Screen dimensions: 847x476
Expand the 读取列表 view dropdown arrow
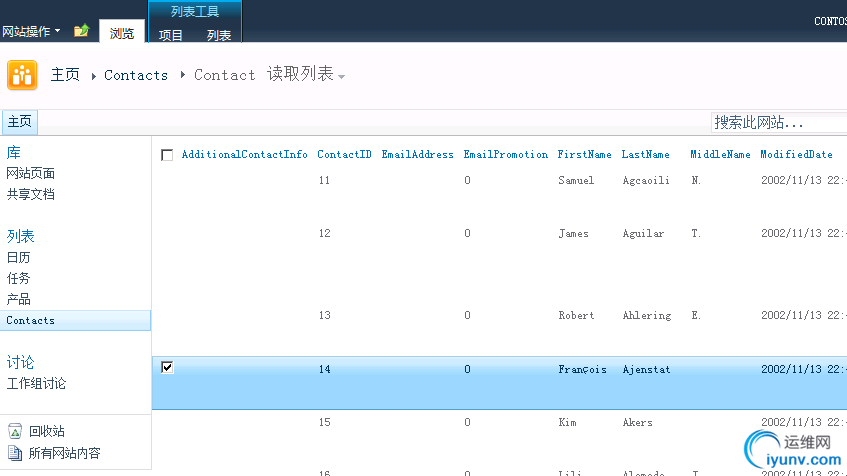[x=341, y=77]
